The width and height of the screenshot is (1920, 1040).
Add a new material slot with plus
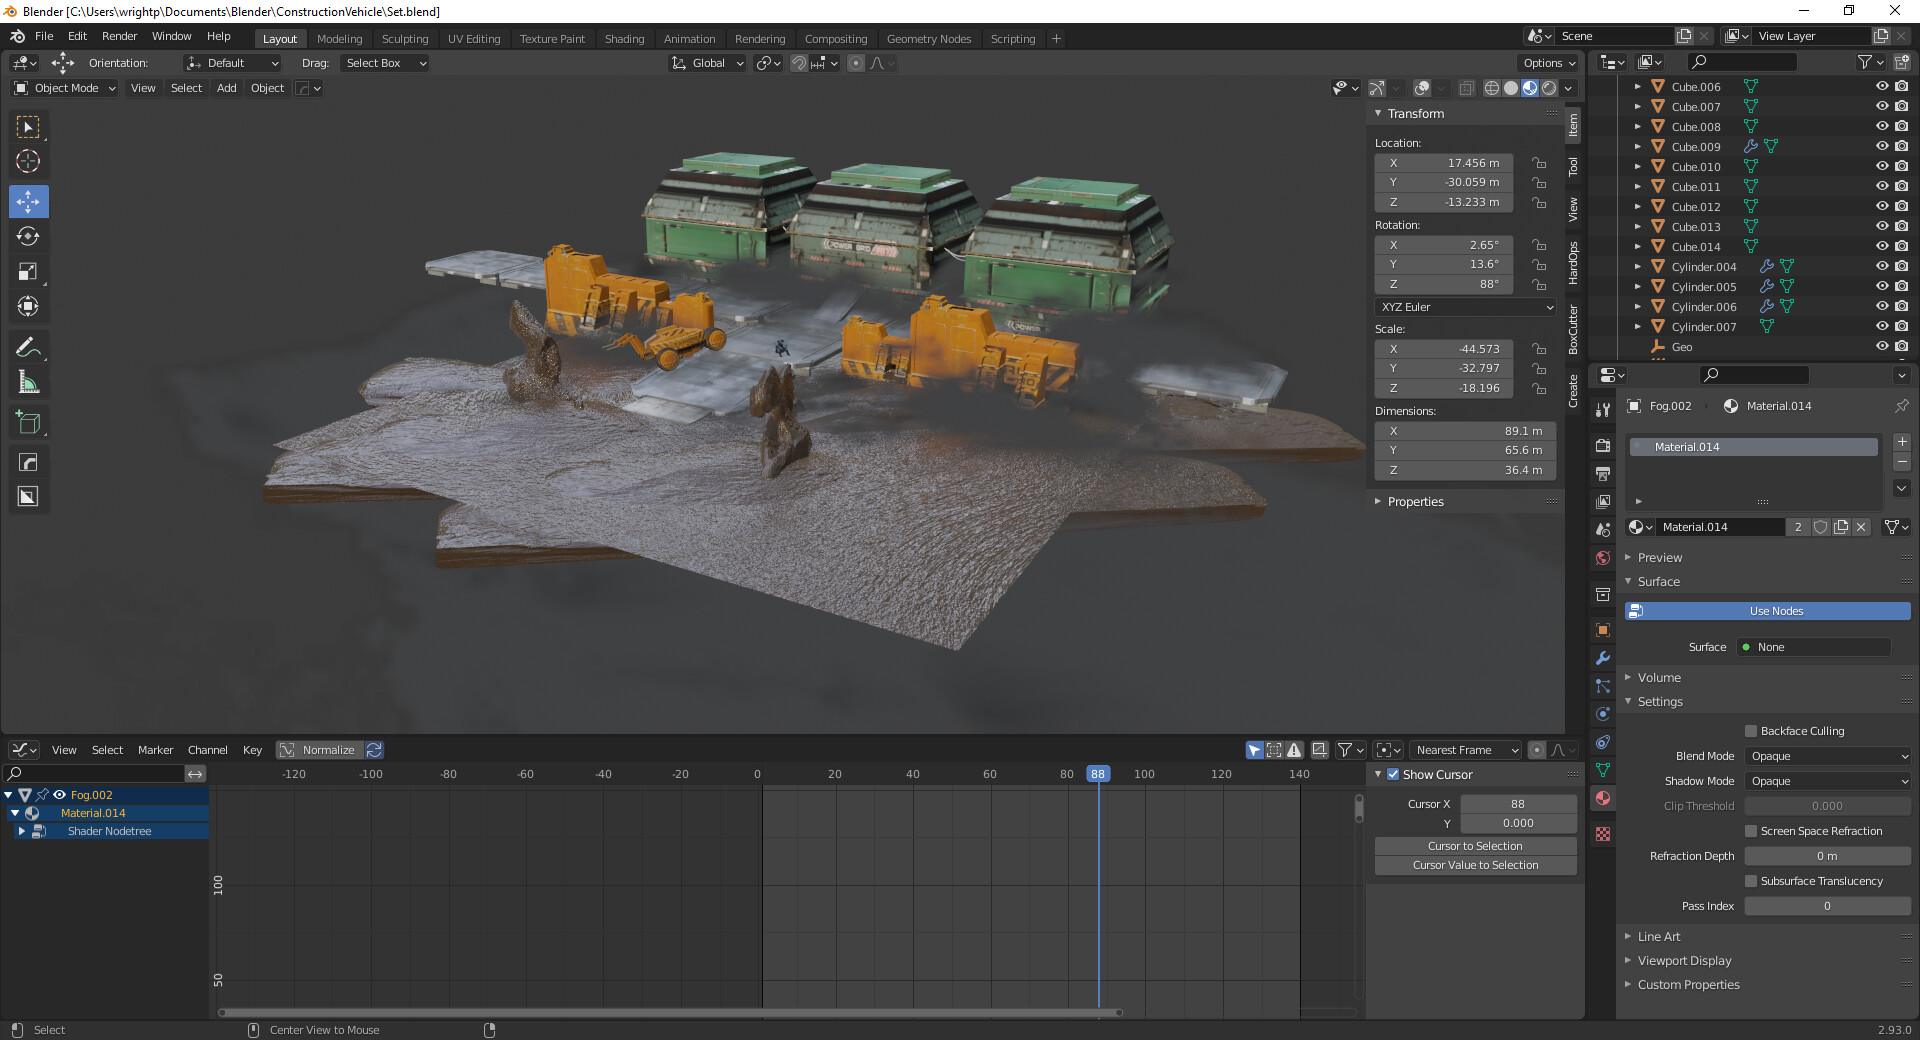[1902, 442]
